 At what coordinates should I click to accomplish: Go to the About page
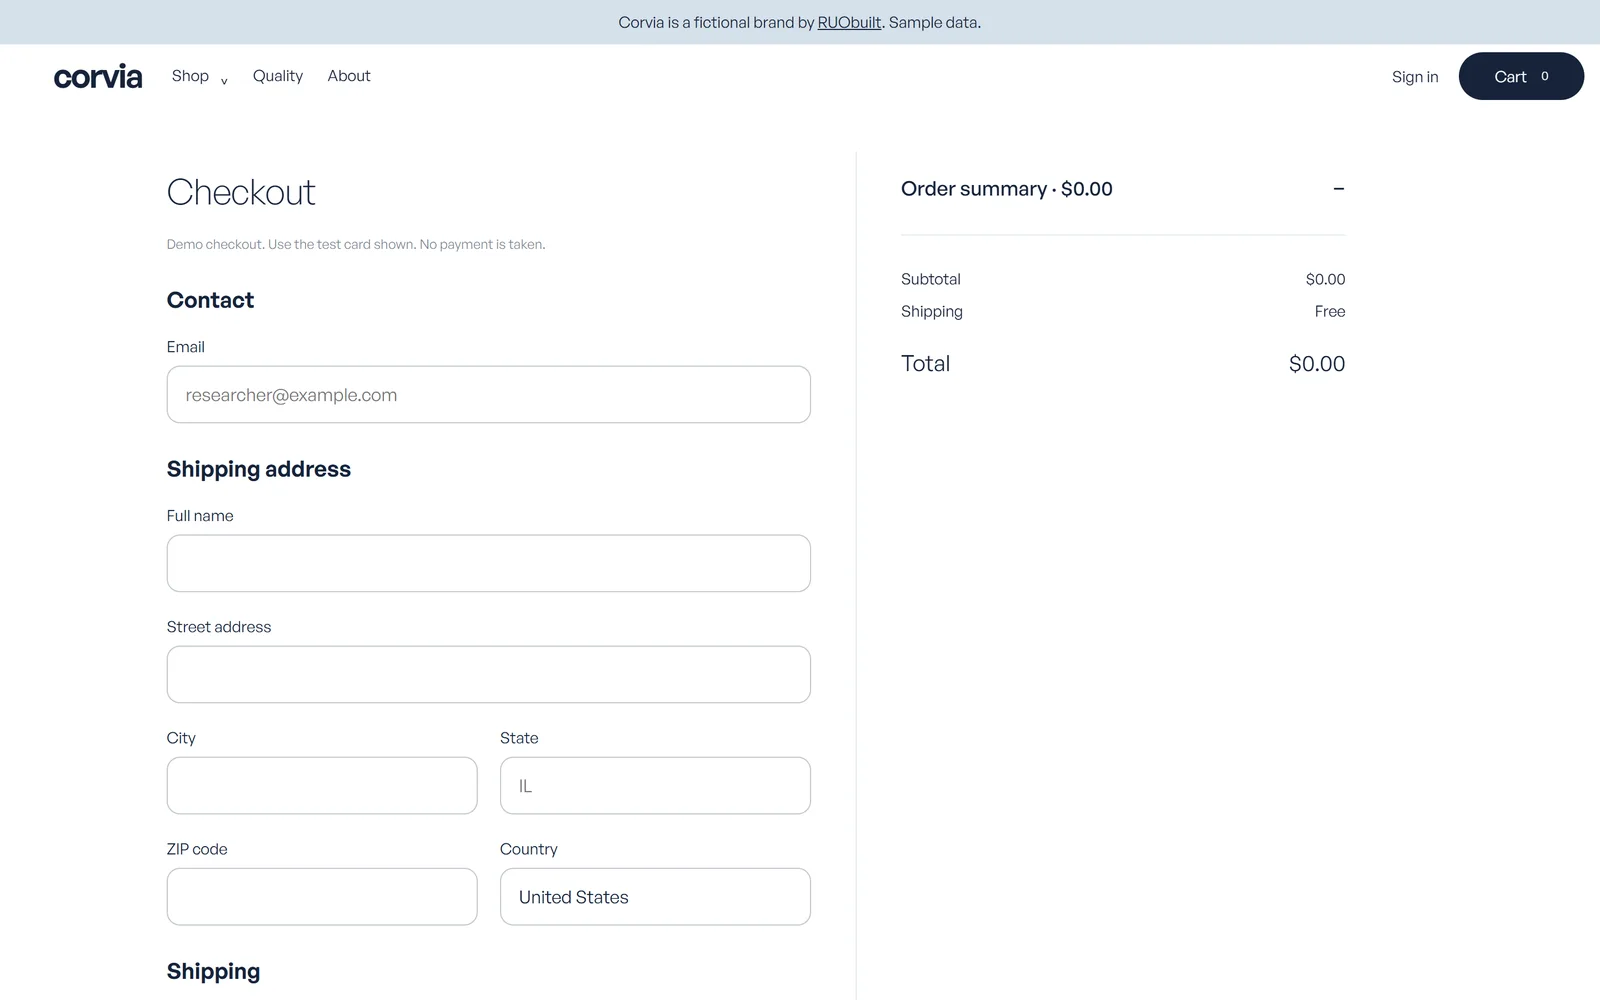[349, 76]
